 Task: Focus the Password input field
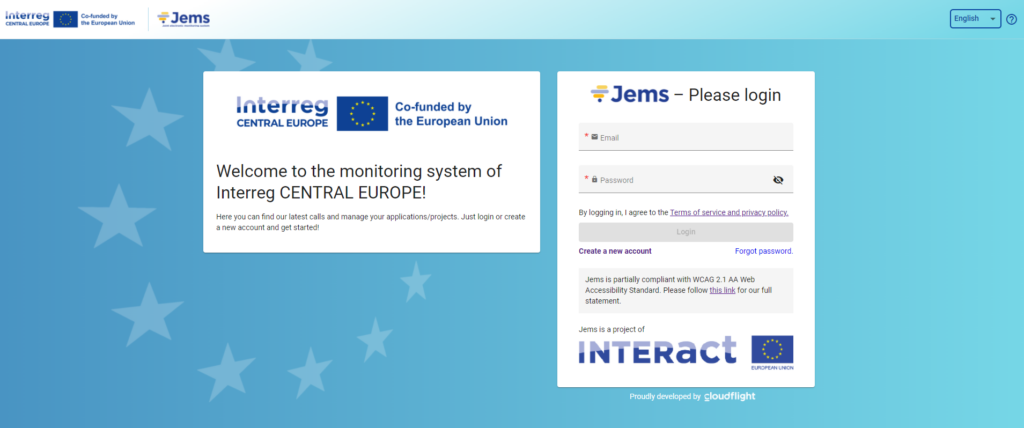coord(686,180)
